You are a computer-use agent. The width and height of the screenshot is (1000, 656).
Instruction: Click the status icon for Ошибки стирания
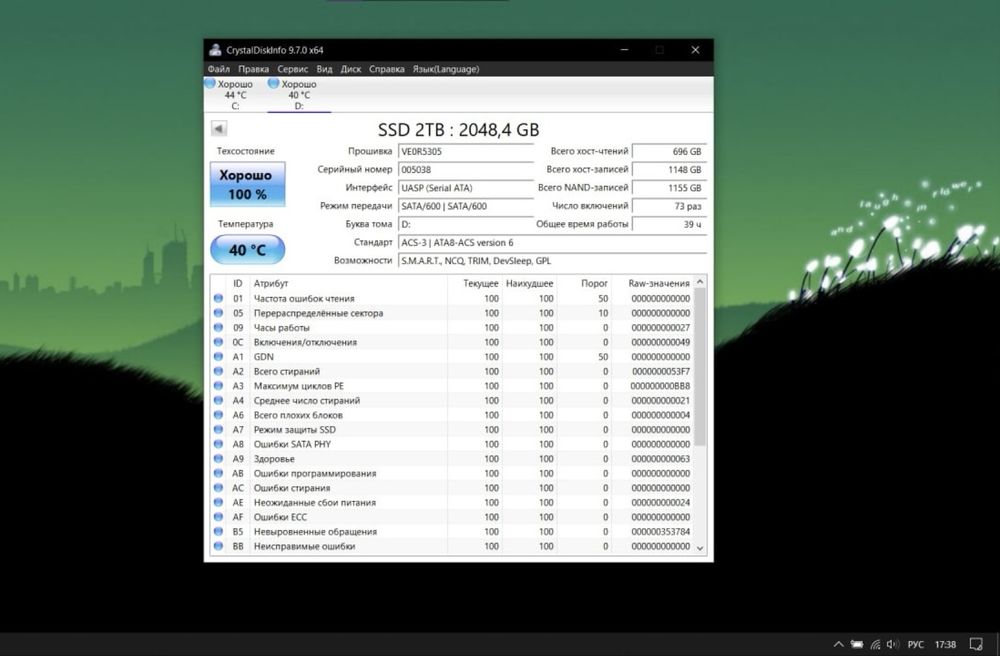click(x=218, y=488)
